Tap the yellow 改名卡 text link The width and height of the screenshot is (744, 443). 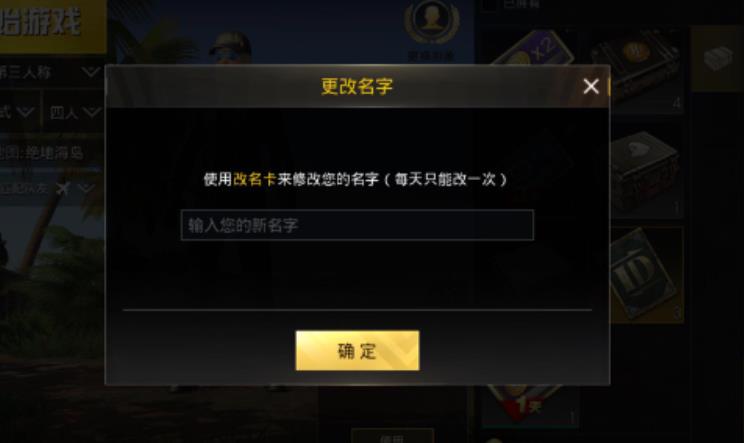coord(254,179)
